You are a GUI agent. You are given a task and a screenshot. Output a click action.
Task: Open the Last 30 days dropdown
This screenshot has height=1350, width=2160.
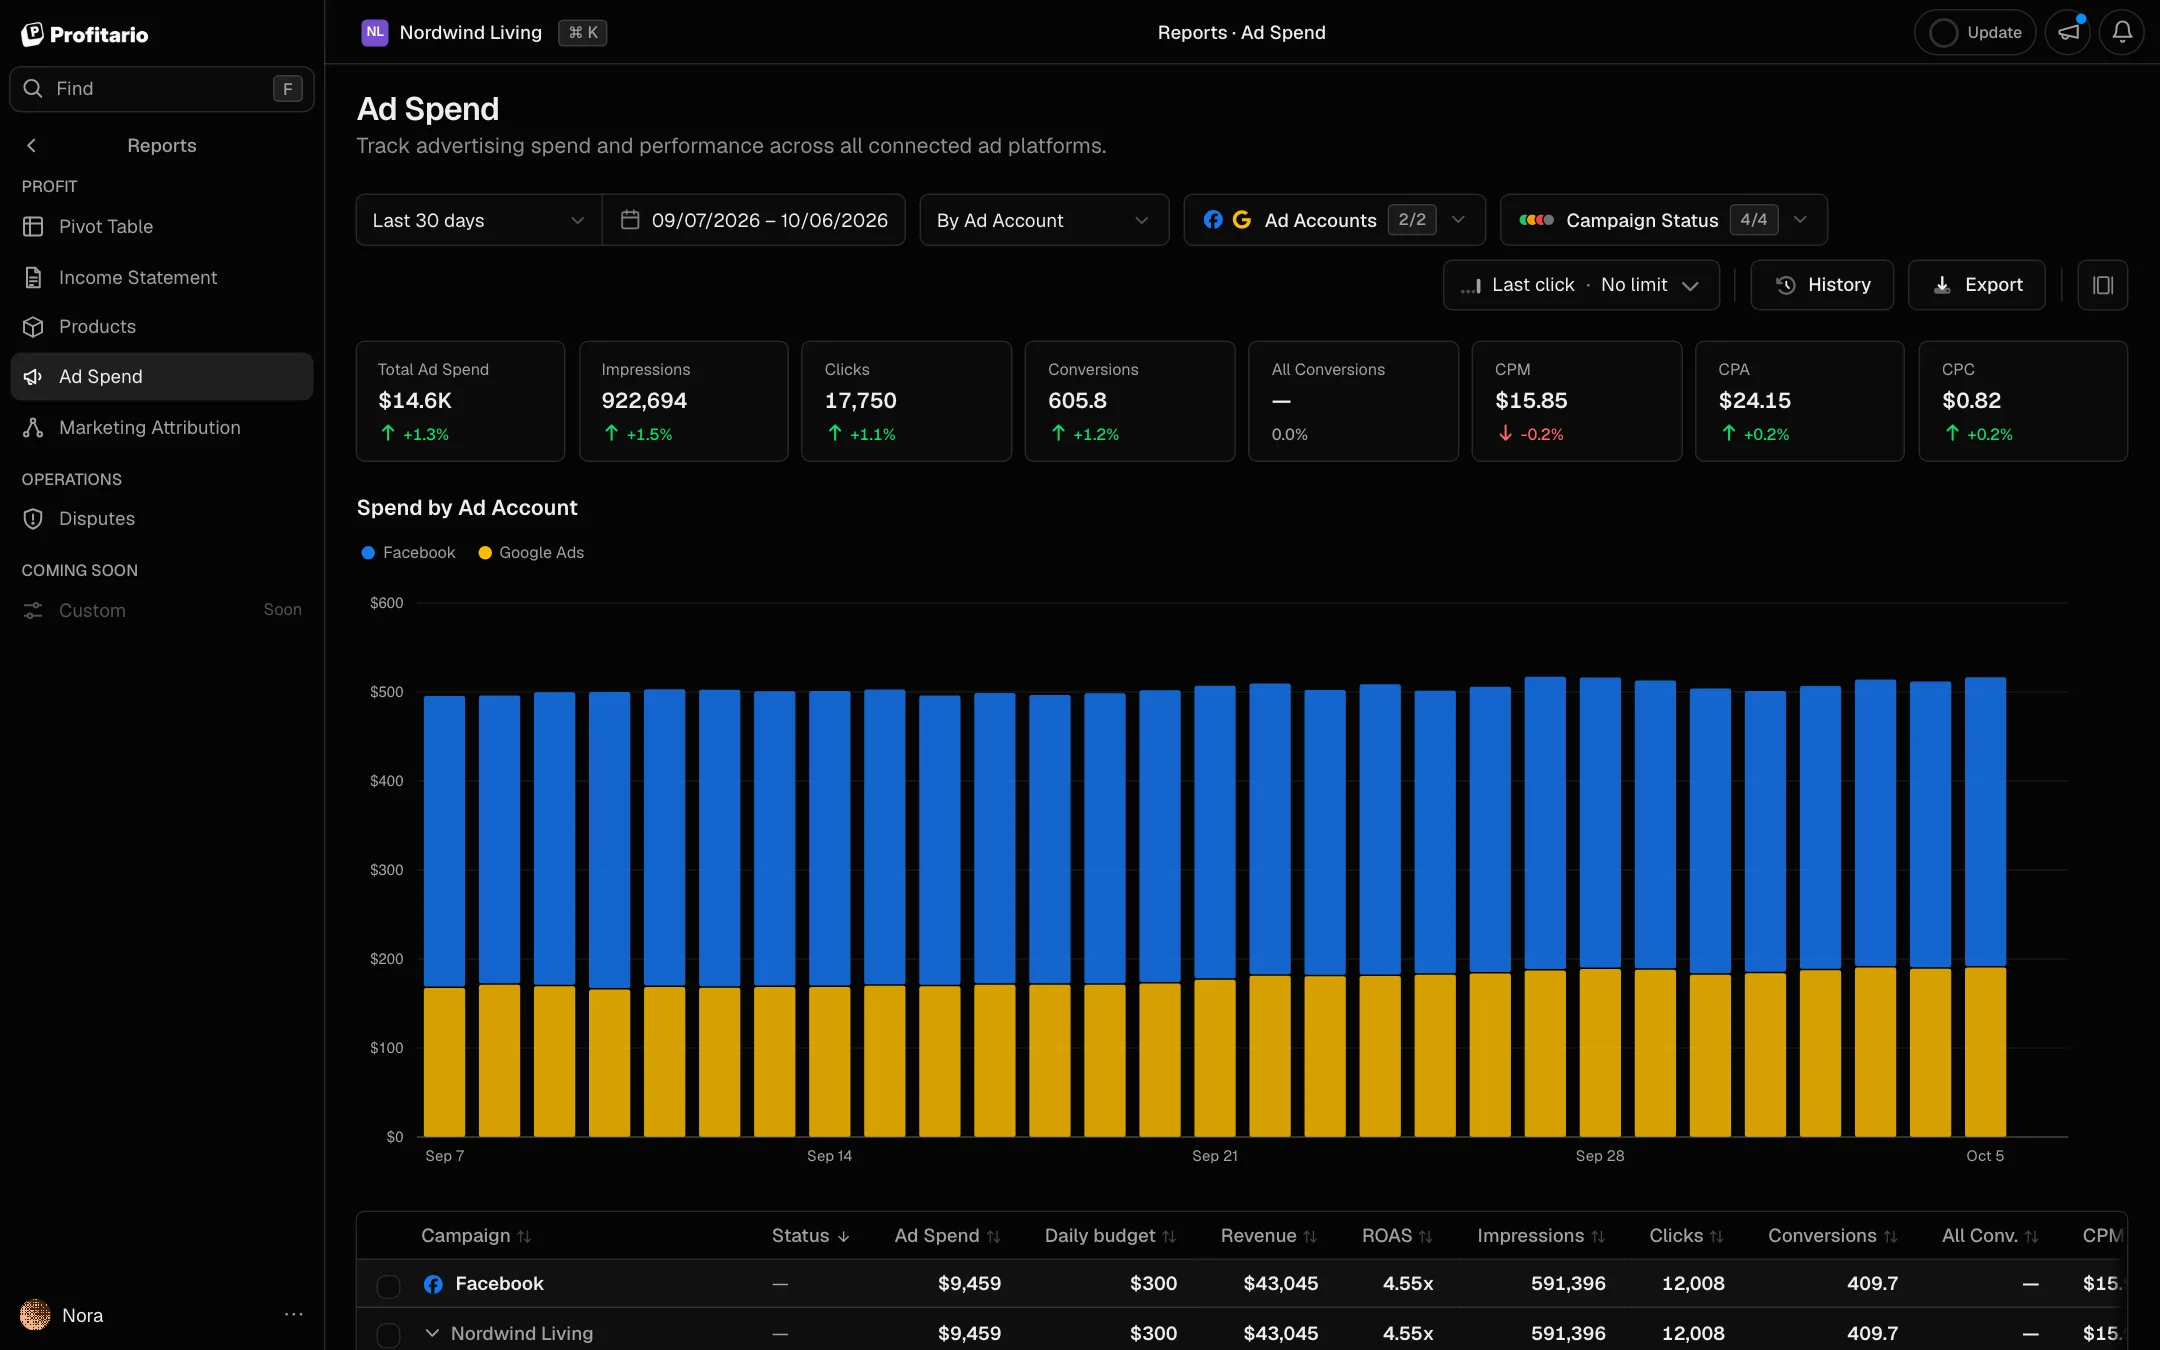(479, 220)
